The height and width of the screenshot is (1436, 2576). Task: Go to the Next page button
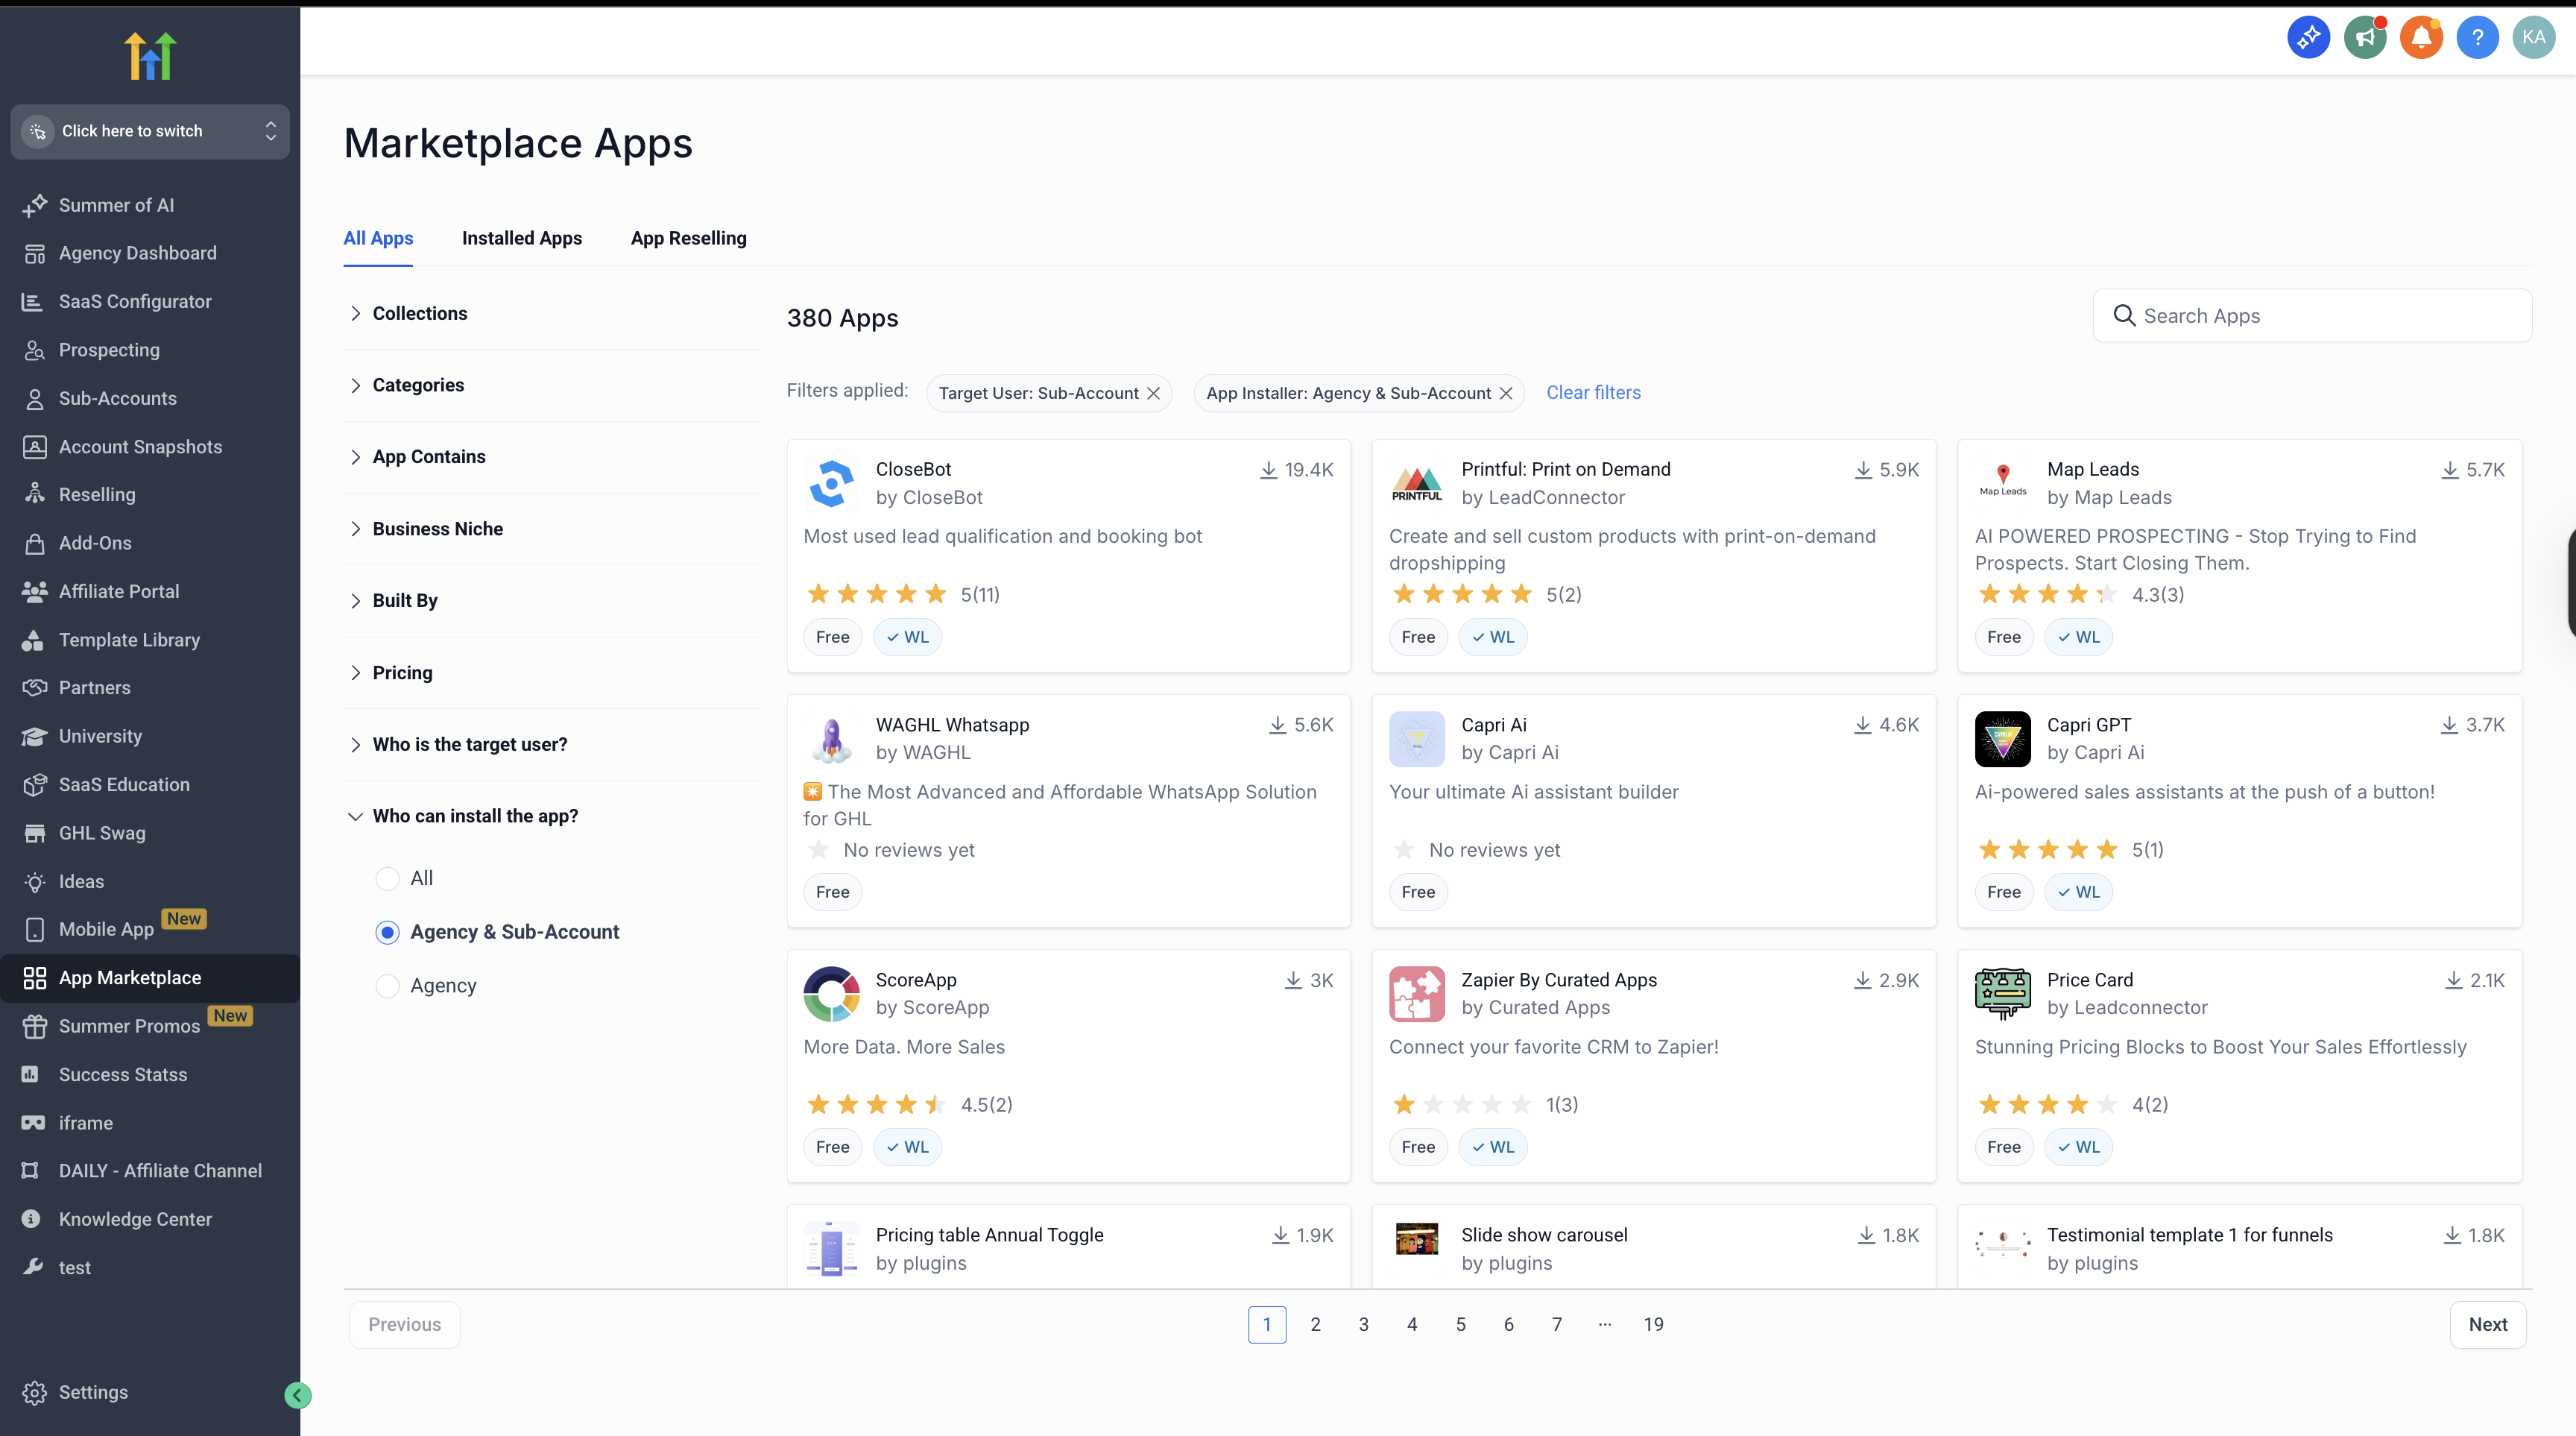(2487, 1324)
